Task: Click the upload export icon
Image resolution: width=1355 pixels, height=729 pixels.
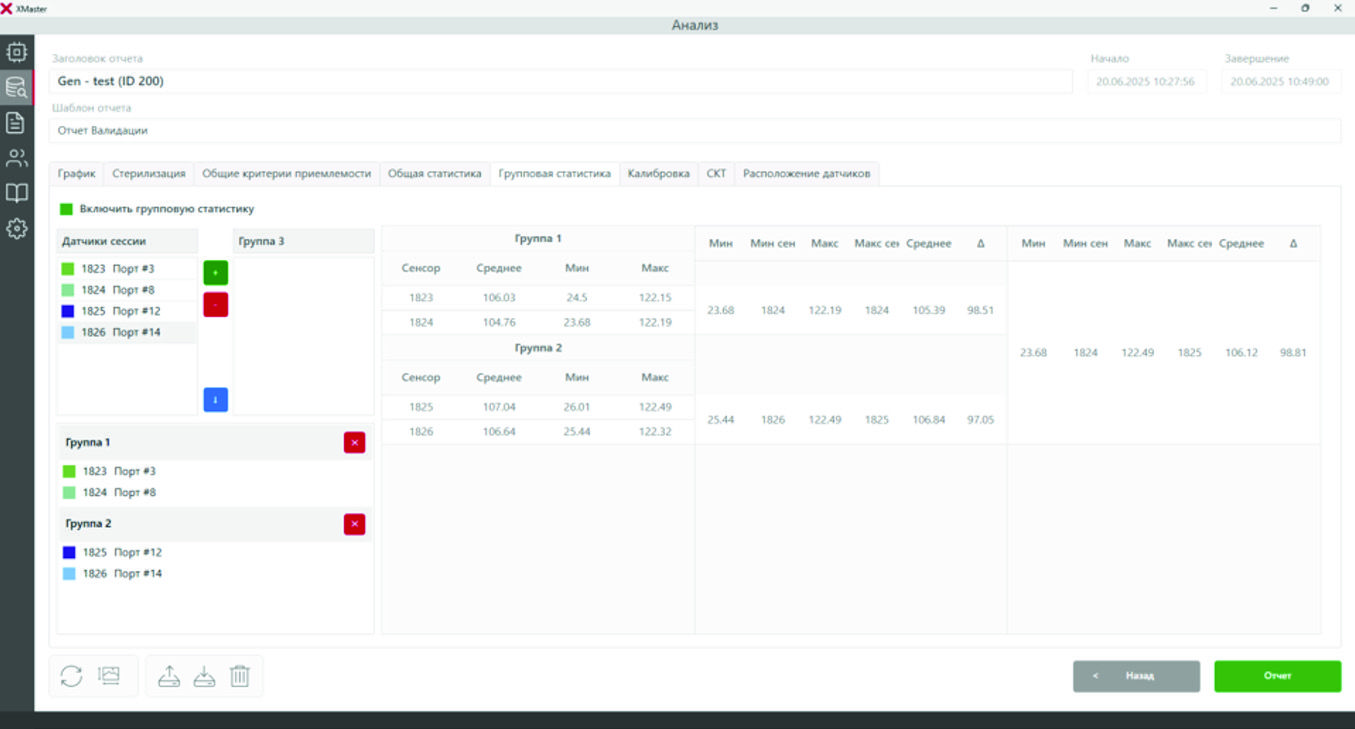Action: click(x=170, y=676)
